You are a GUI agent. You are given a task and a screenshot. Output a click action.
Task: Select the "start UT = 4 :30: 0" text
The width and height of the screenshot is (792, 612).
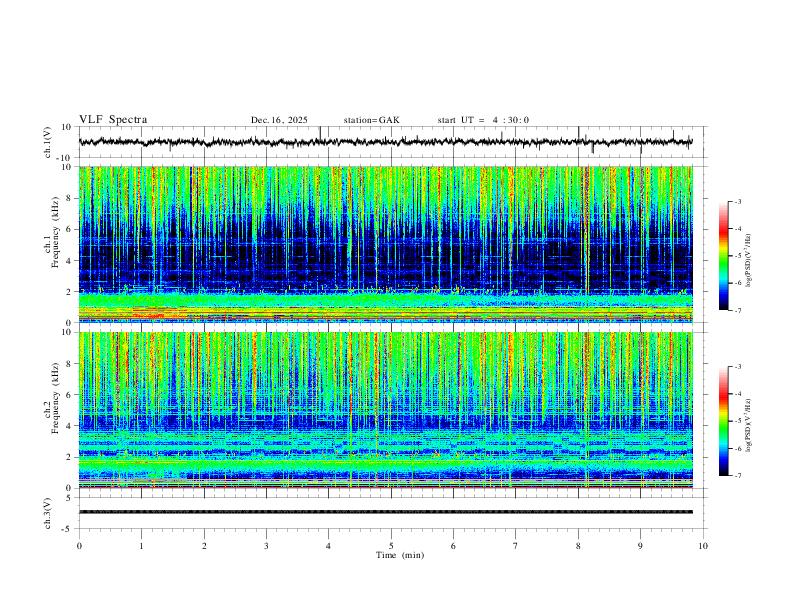pyautogui.click(x=483, y=120)
